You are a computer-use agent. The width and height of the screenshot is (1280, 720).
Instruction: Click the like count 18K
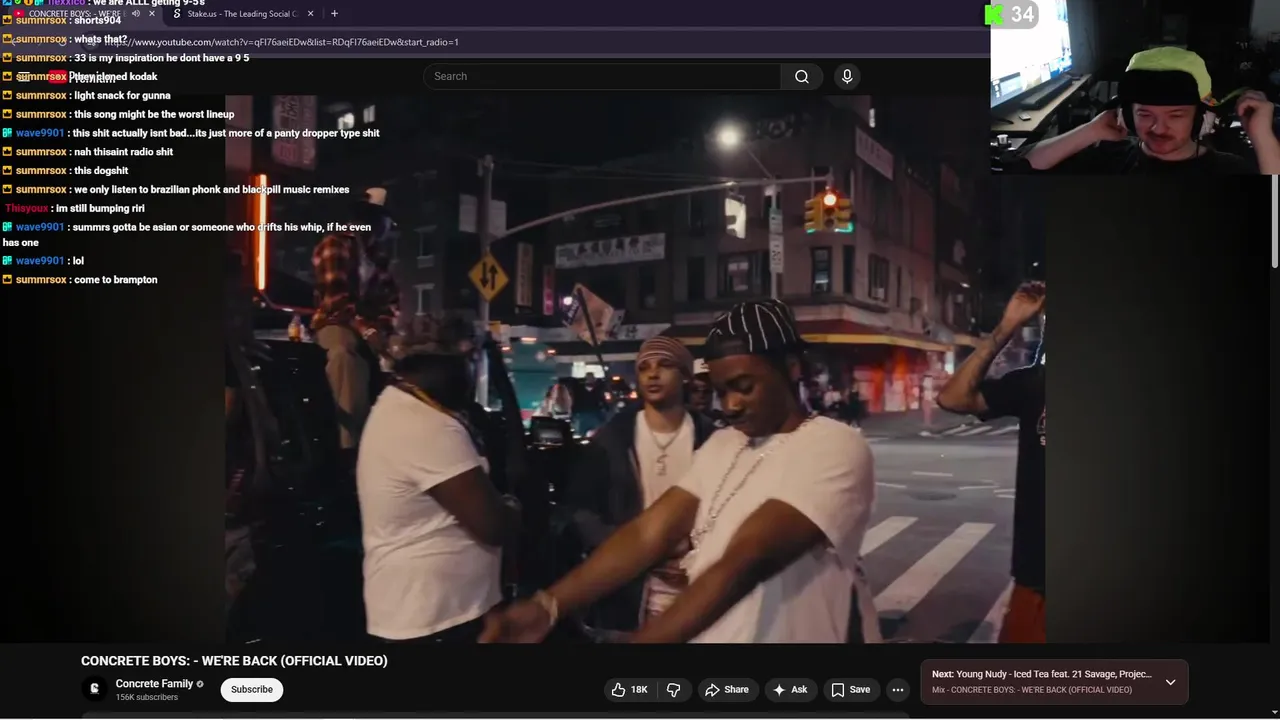(639, 690)
